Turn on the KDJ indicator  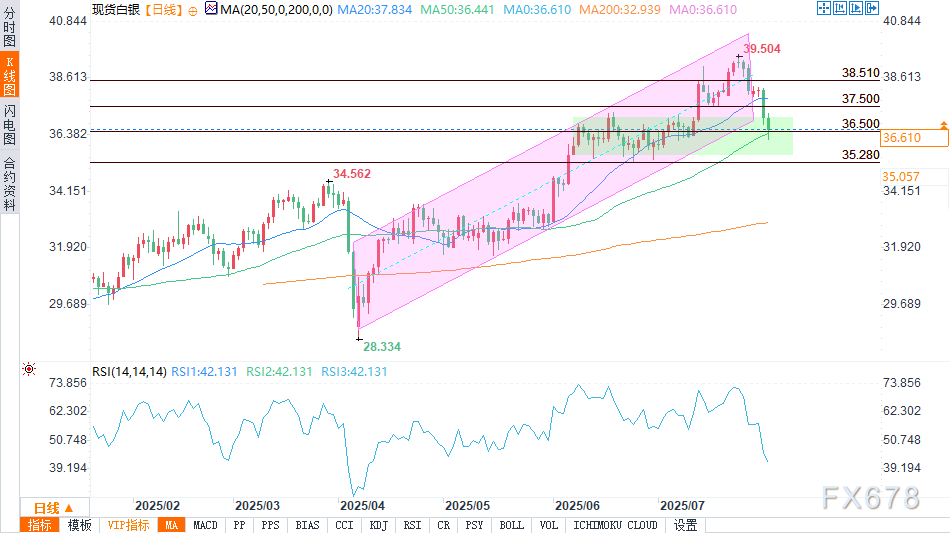379,525
